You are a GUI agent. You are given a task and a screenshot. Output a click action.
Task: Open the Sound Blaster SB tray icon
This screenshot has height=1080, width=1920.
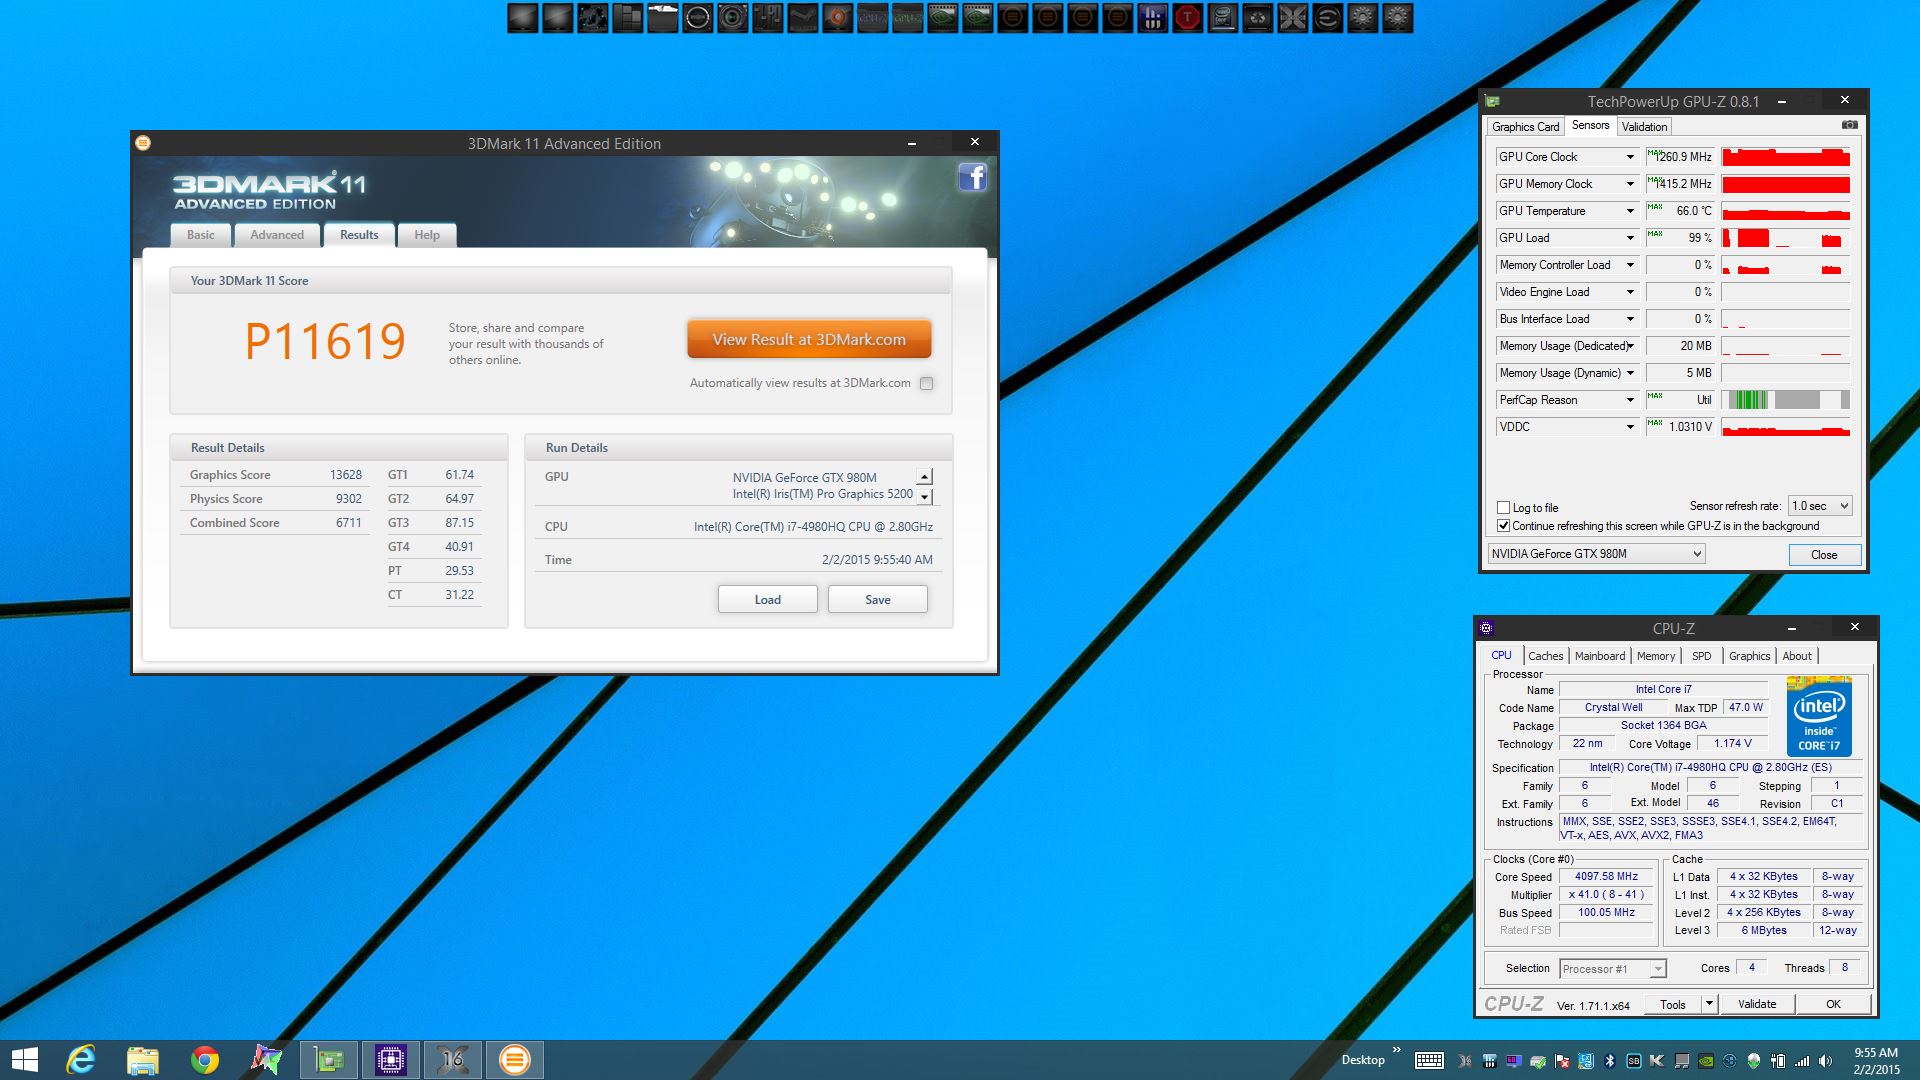[1634, 1061]
